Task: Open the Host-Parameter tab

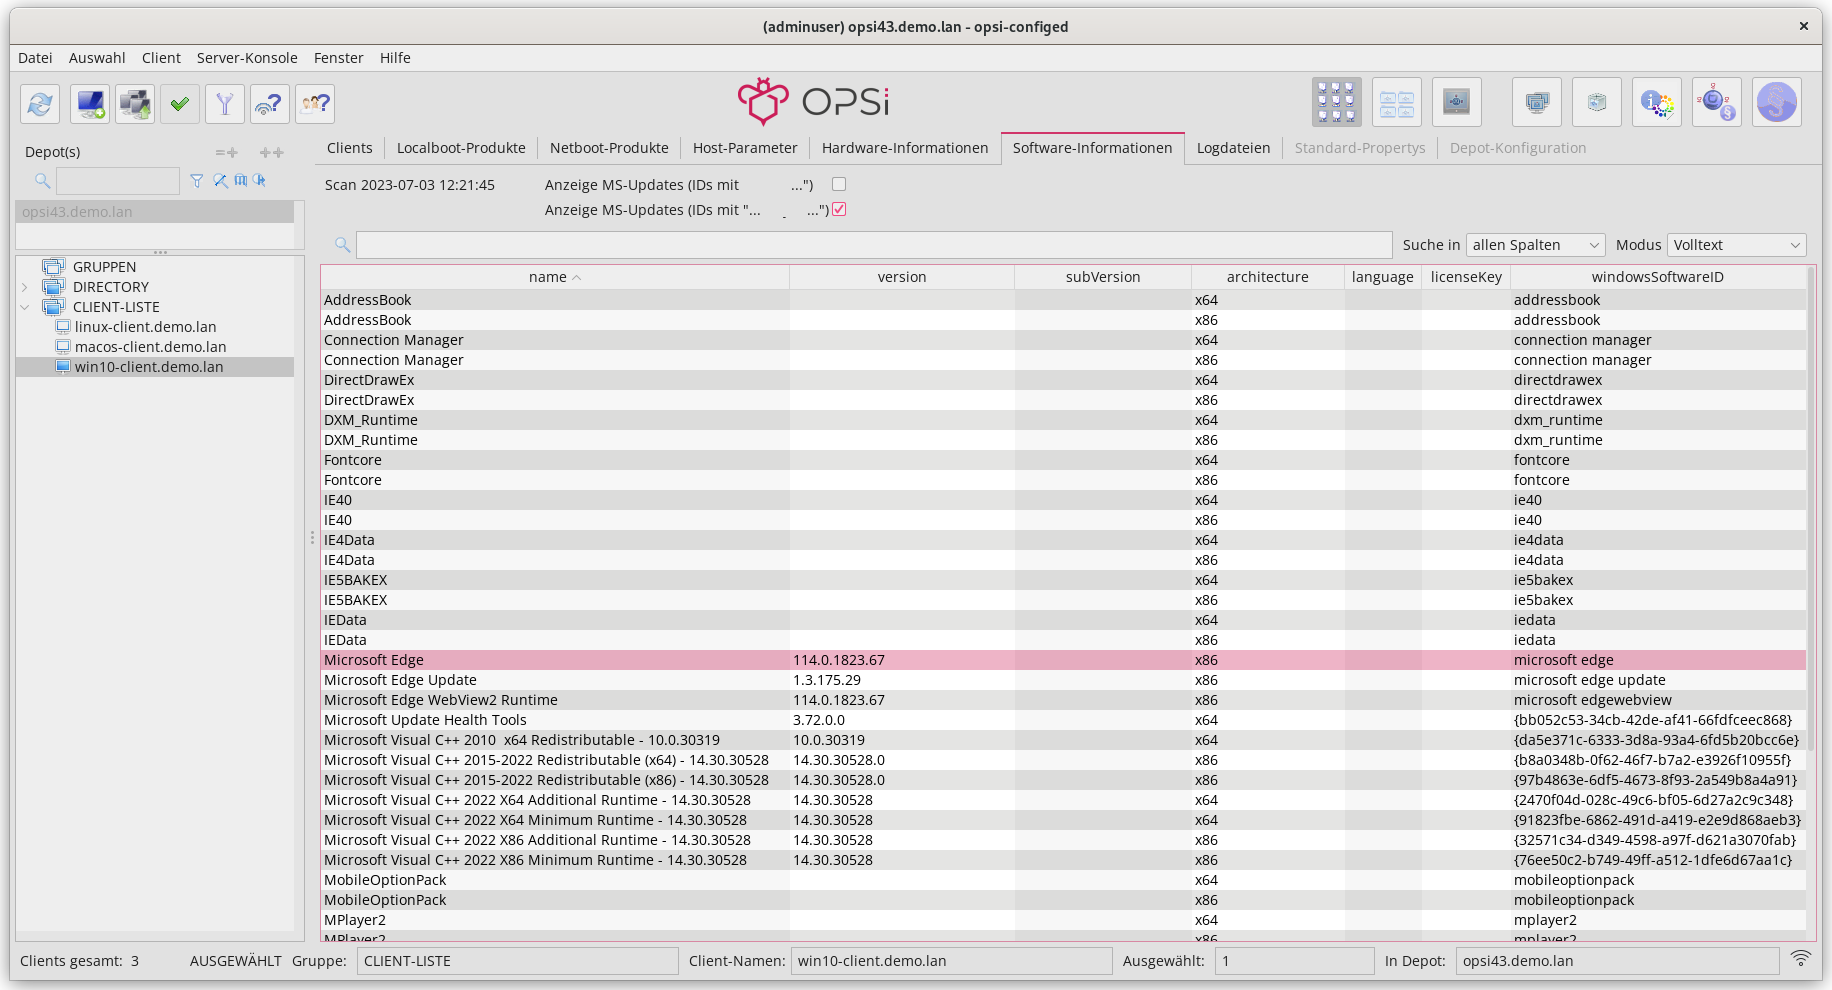Action: coord(745,148)
